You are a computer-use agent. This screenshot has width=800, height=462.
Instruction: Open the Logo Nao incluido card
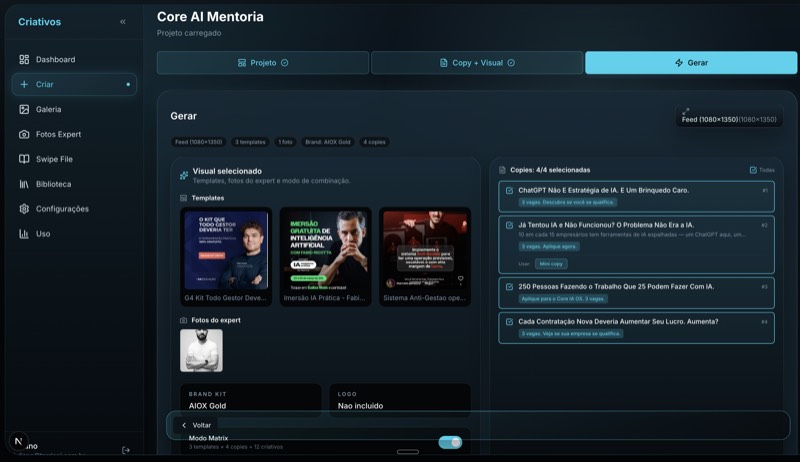pyautogui.click(x=400, y=400)
